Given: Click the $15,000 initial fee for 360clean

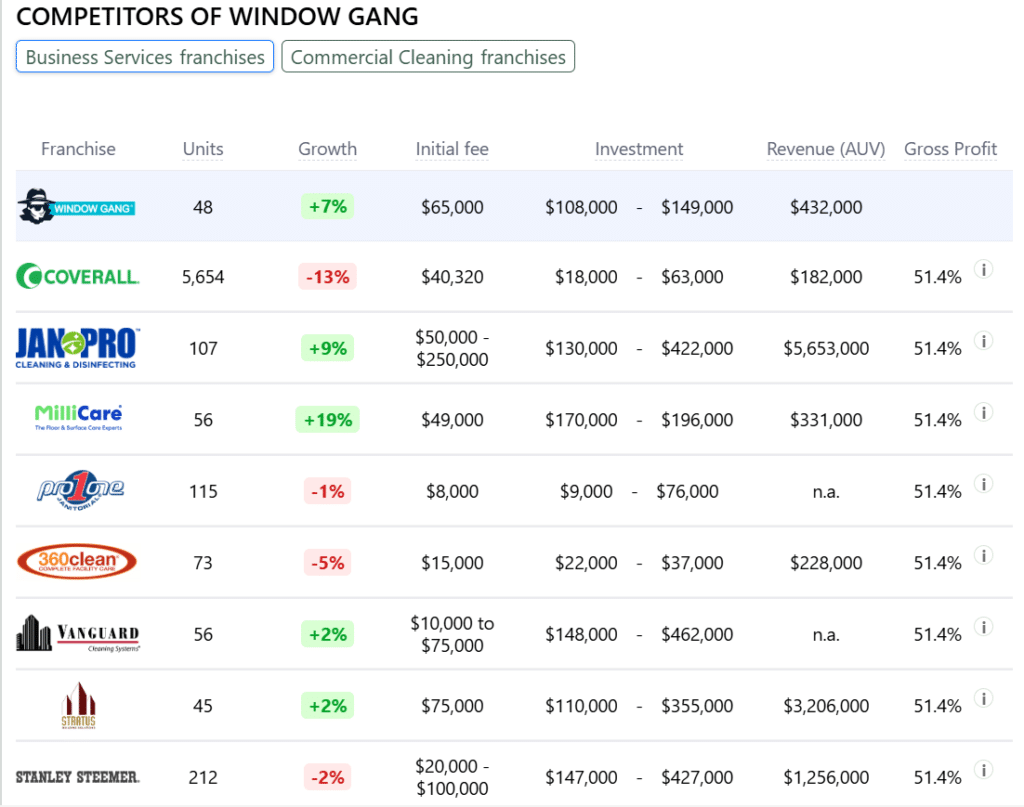Looking at the screenshot, I should tap(452, 562).
